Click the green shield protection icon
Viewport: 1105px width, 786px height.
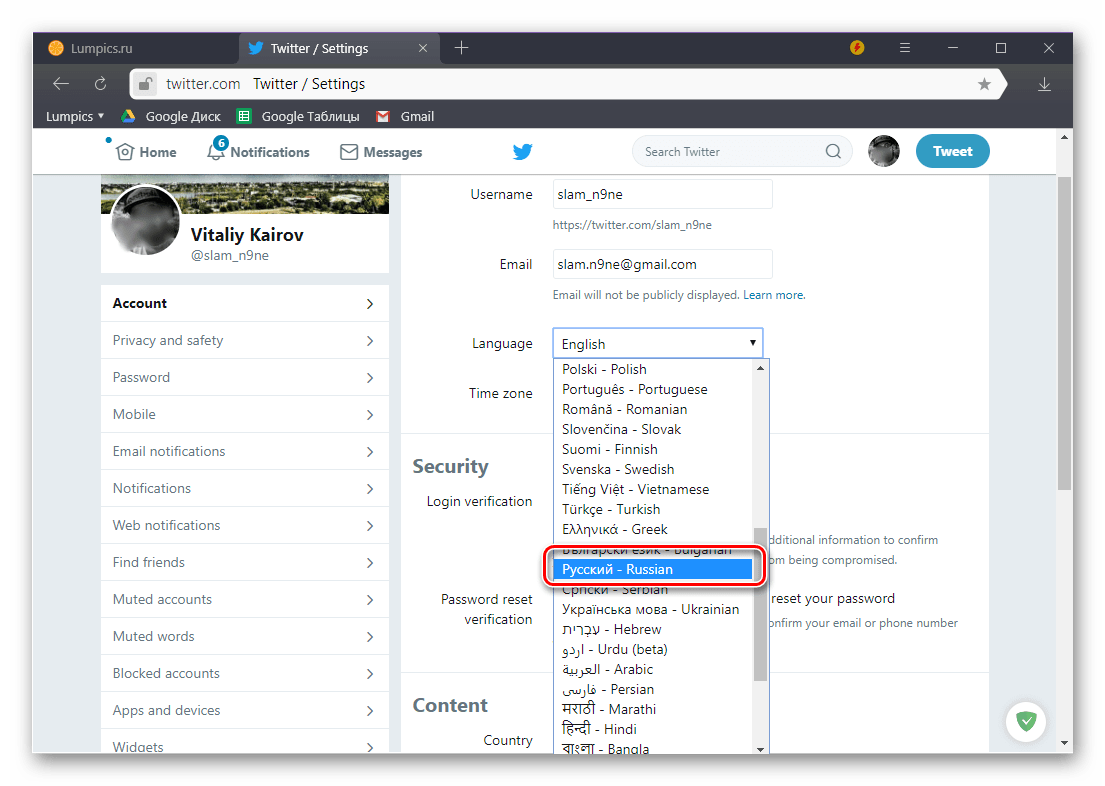coord(1025,720)
